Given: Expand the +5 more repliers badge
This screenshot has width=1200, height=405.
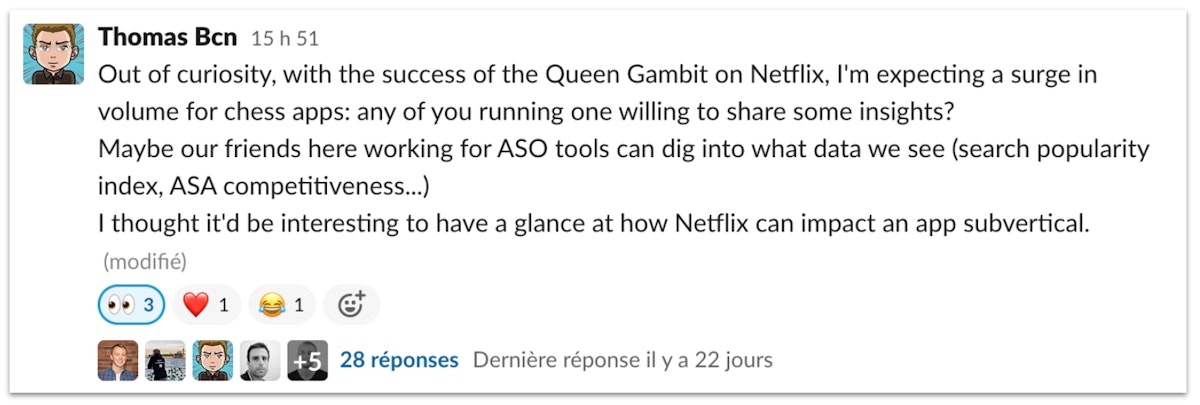Looking at the screenshot, I should pyautogui.click(x=307, y=360).
